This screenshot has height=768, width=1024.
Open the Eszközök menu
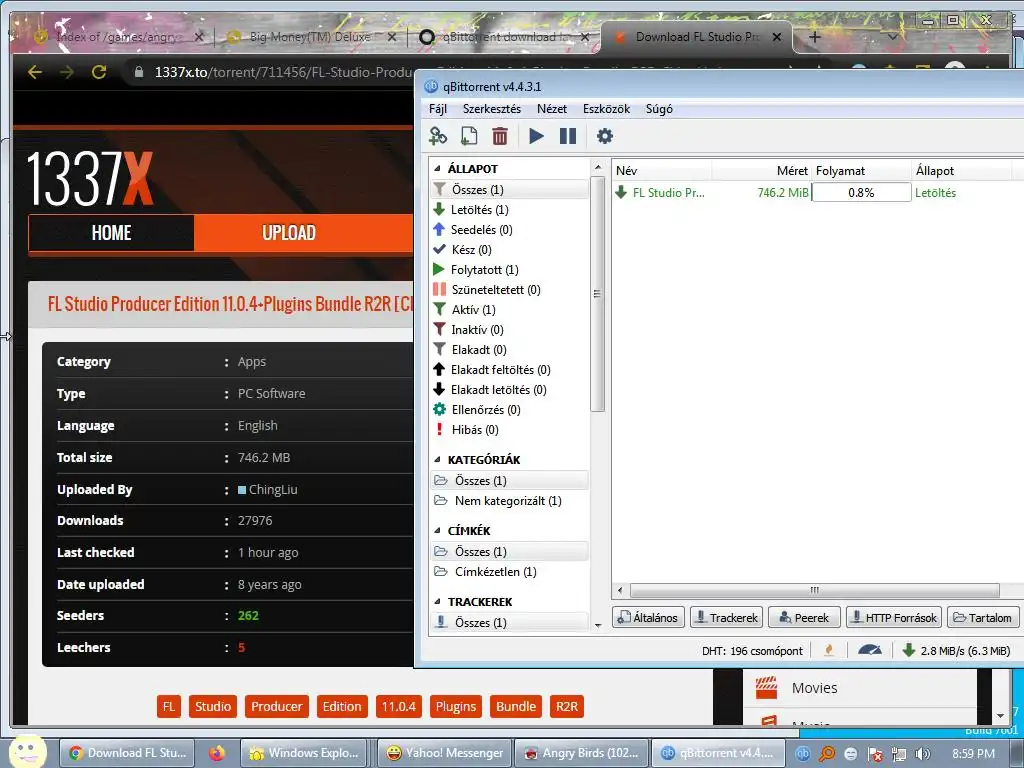pyautogui.click(x=606, y=109)
